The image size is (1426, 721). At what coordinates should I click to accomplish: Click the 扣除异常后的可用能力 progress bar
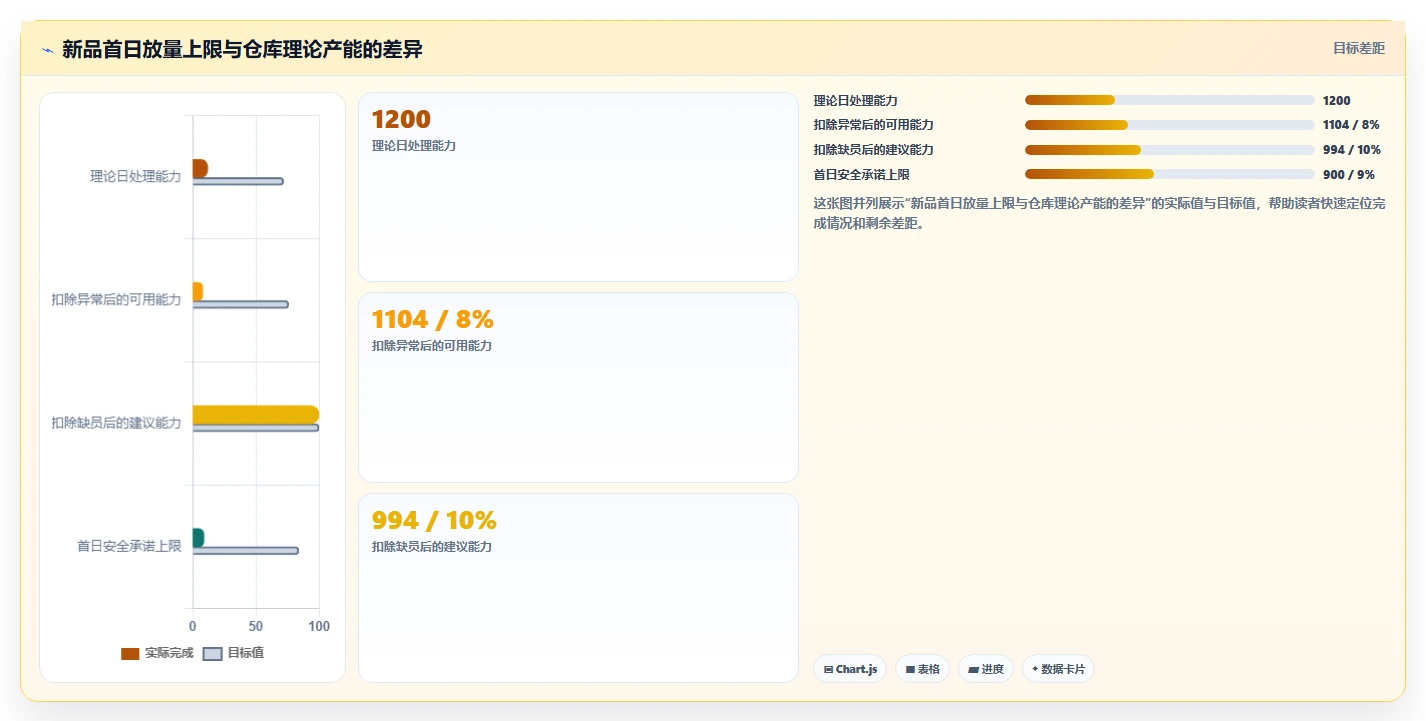(1169, 125)
